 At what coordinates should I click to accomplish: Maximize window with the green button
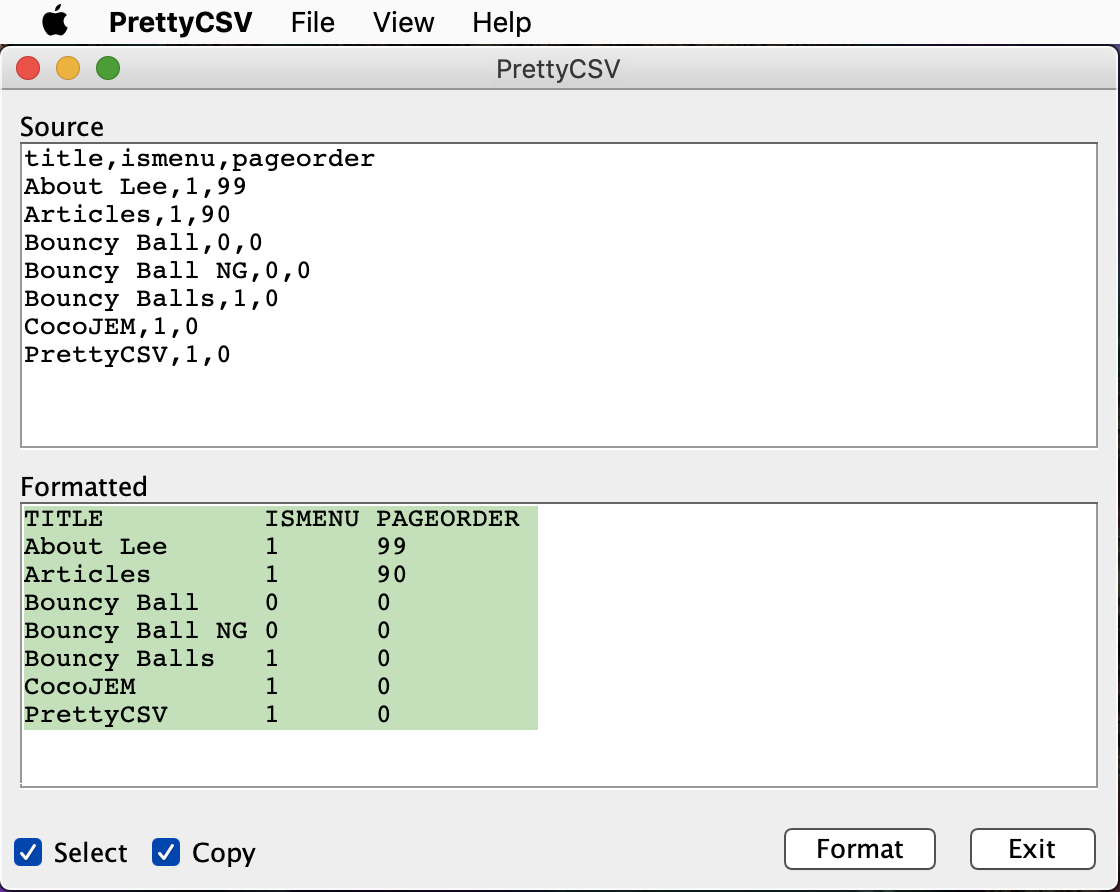108,69
